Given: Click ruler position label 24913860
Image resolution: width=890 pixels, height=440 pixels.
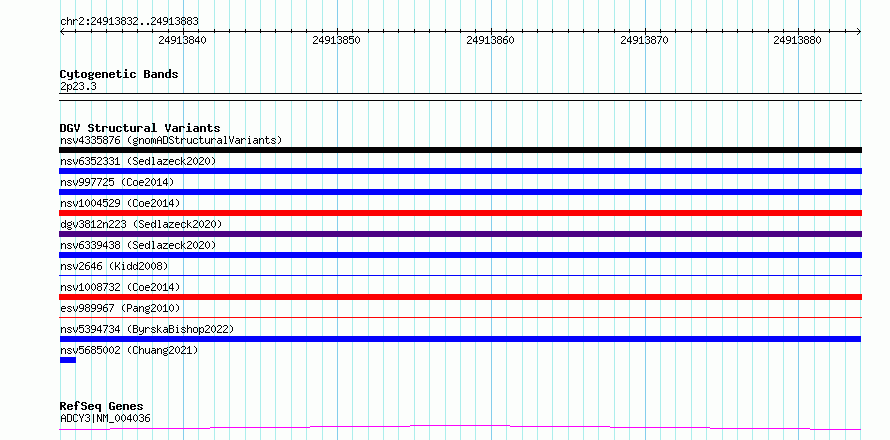Looking at the screenshot, I should point(490,40).
